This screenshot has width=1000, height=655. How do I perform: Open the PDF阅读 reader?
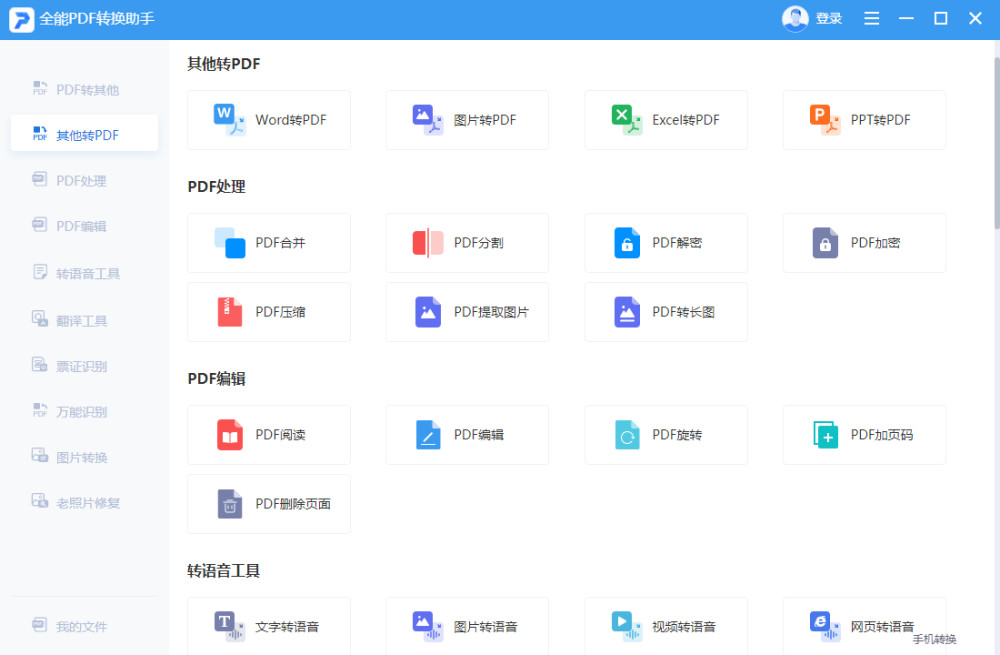coord(268,435)
